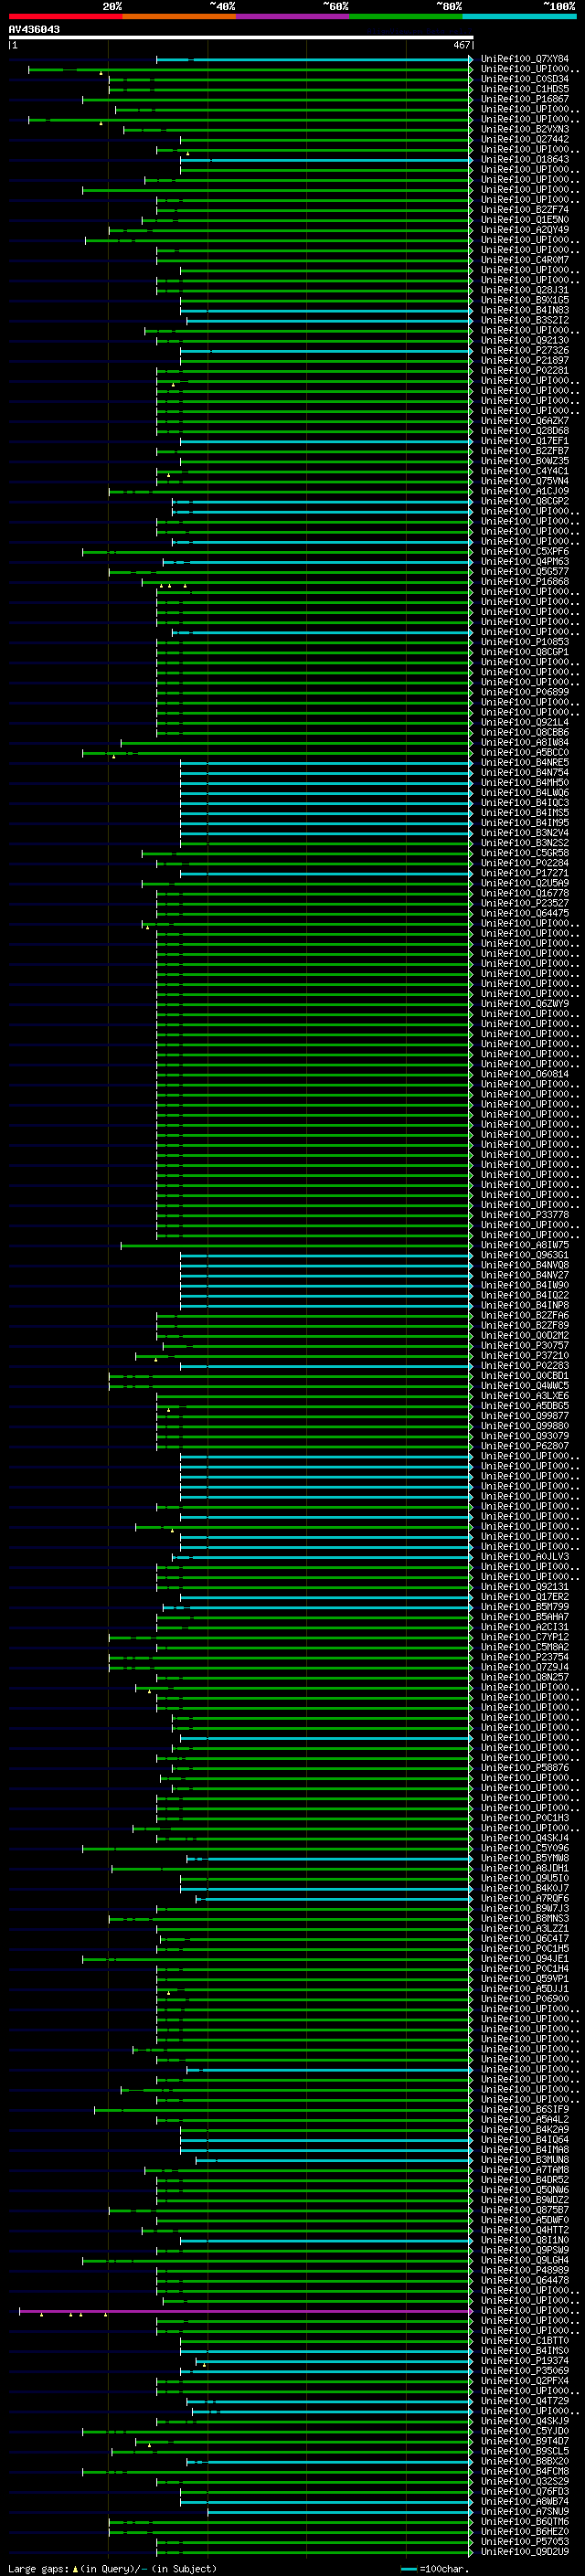Select the UniRef100_B4IW90 label

click(524, 1286)
